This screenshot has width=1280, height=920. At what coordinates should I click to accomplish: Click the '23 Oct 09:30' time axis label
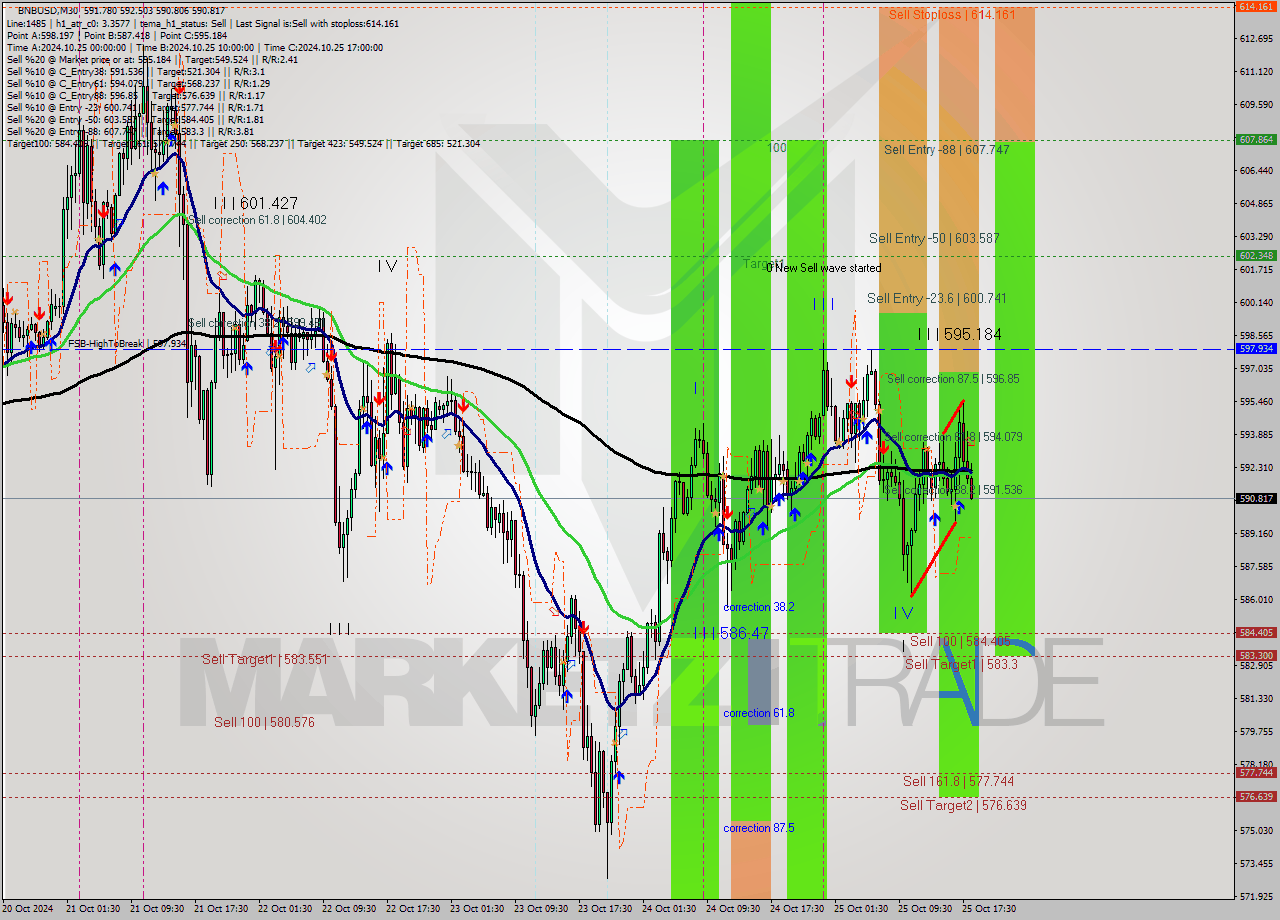click(540, 909)
